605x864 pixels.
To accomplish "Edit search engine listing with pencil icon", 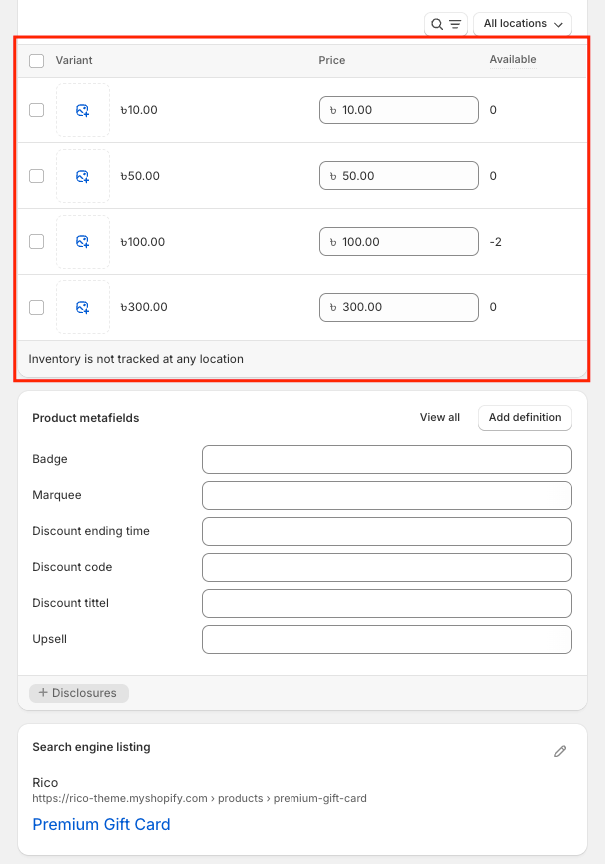I will point(560,751).
